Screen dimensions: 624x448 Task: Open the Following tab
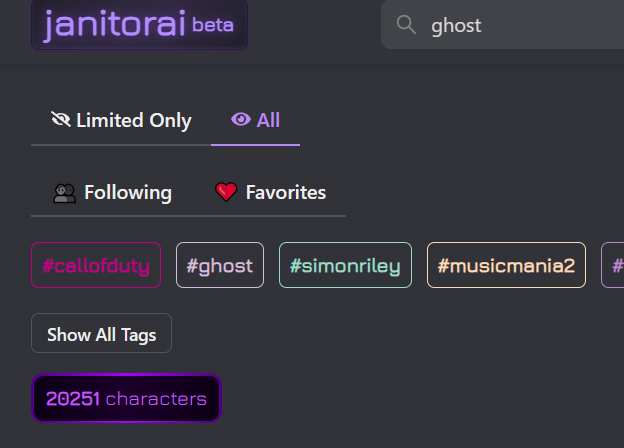click(x=113, y=192)
